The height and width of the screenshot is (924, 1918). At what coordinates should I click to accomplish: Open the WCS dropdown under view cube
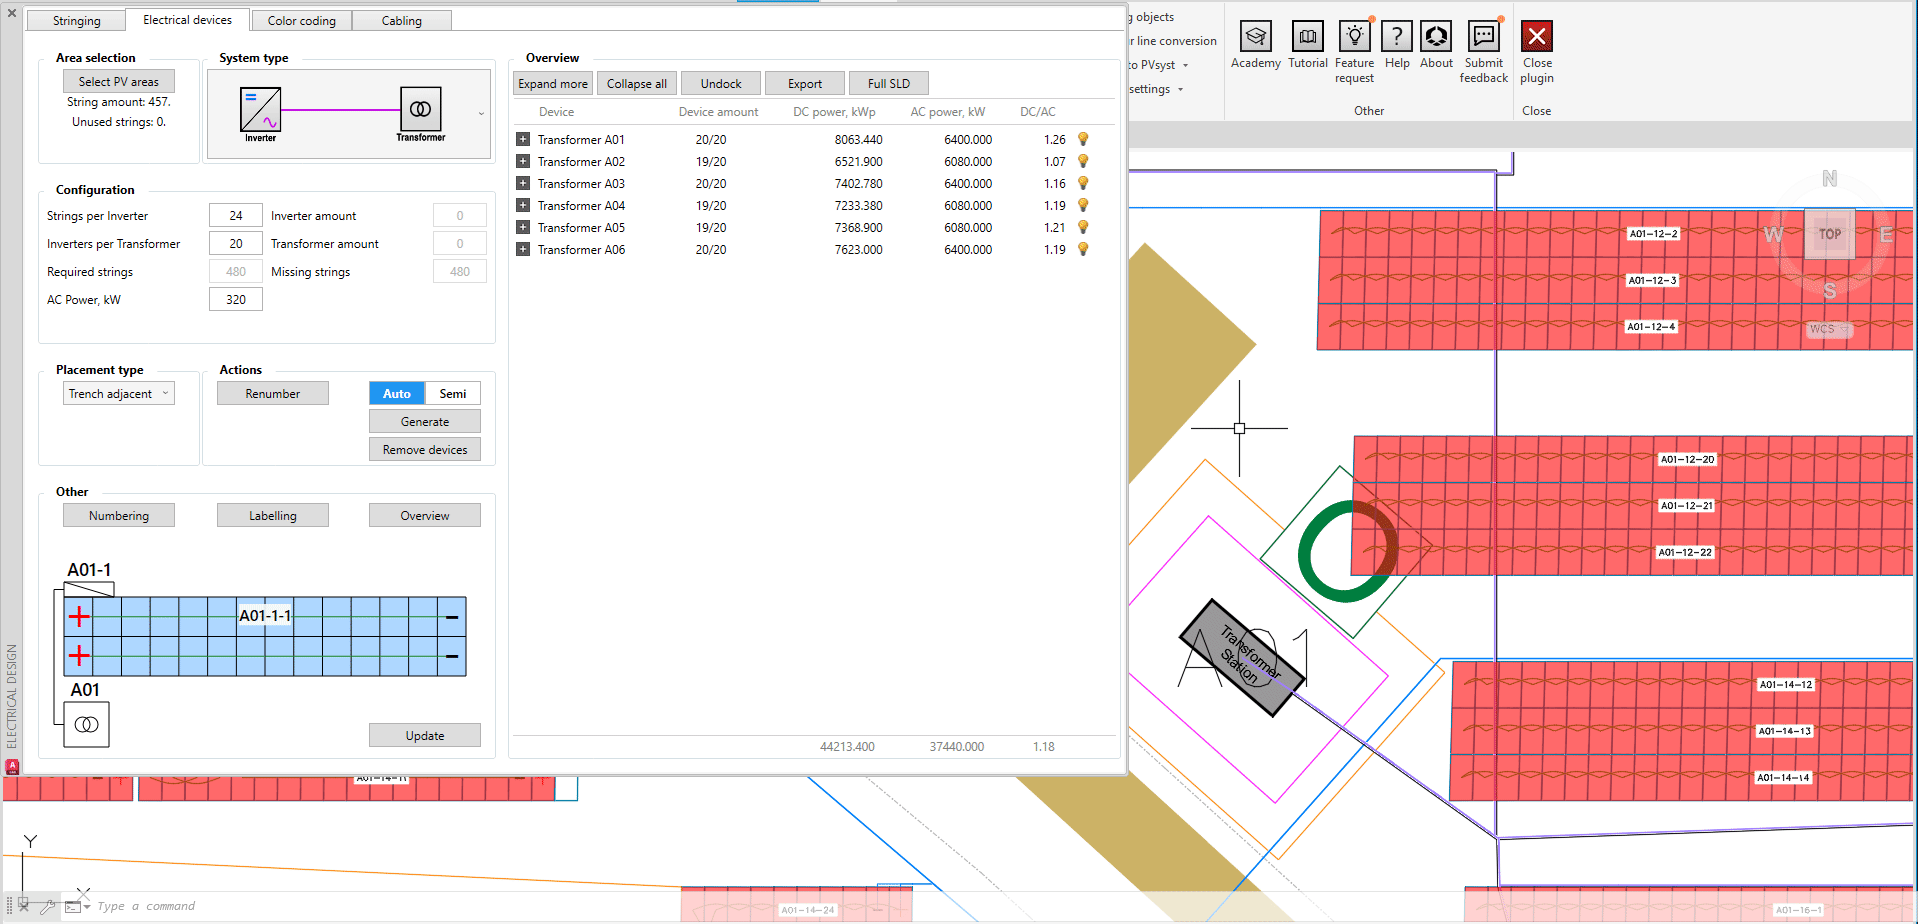[x=1829, y=329]
